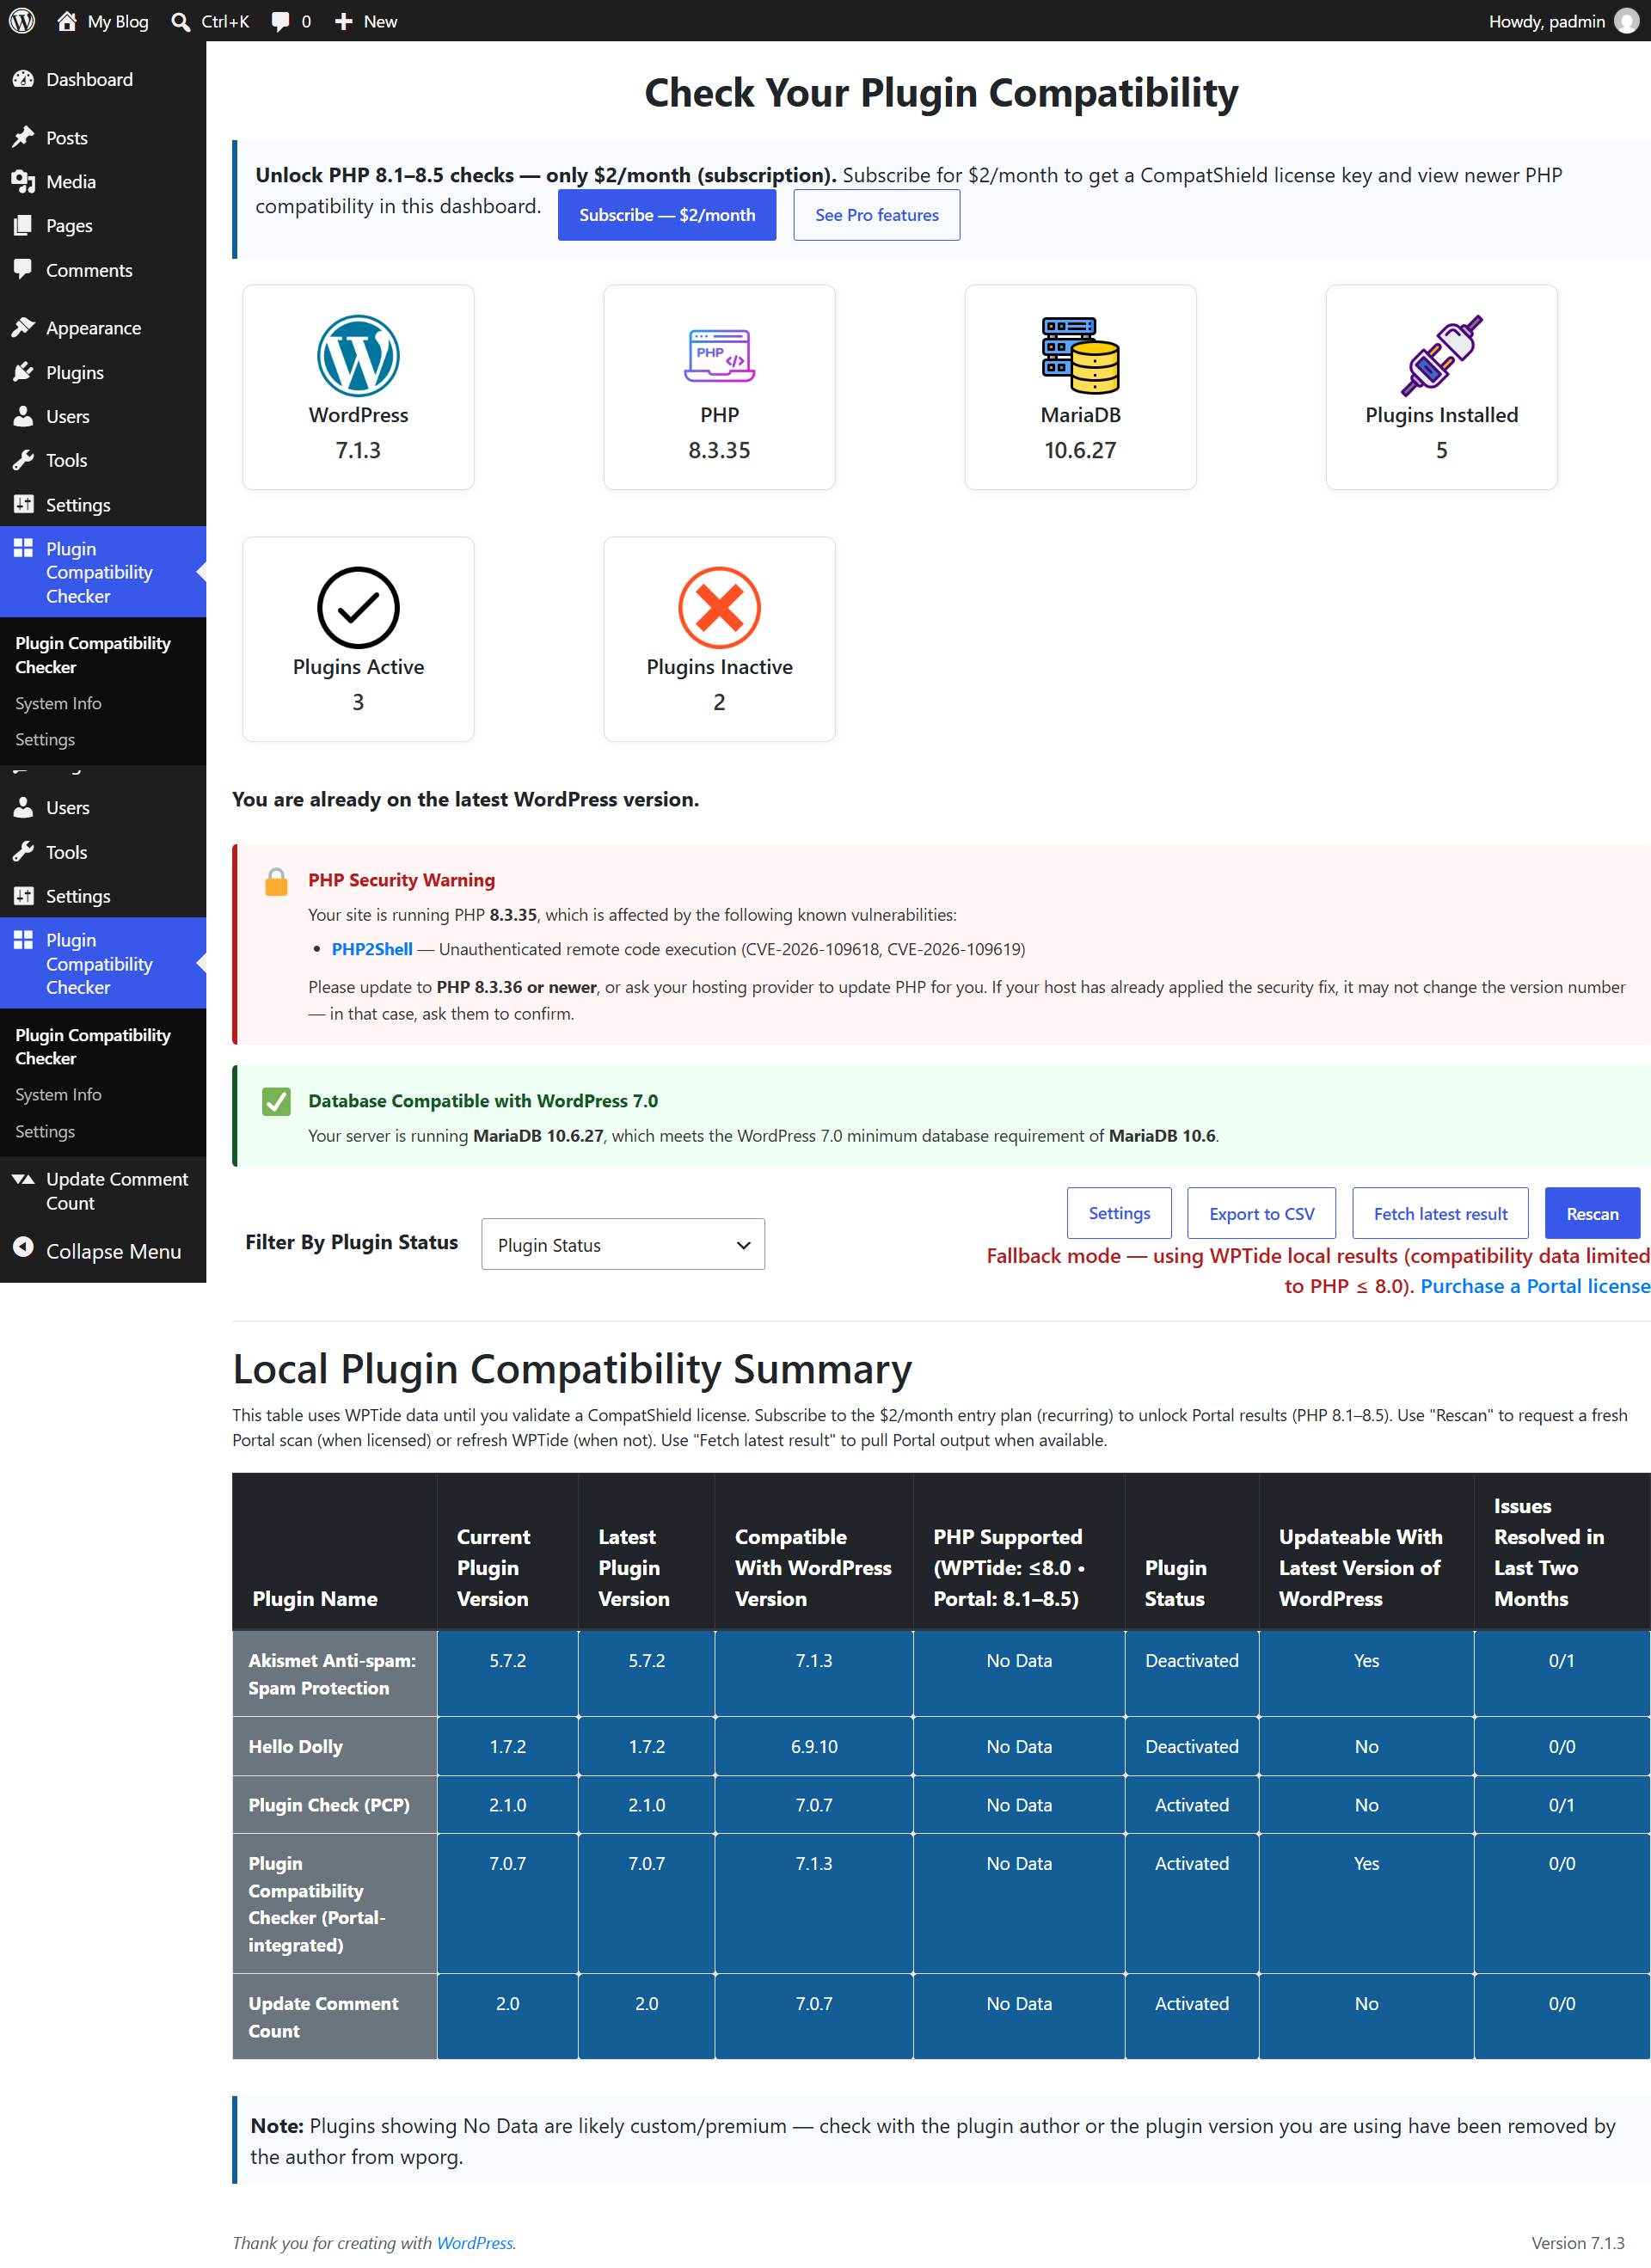Viewport: 1651px width, 2268px height.
Task: Click the Howdy, padmin greeting
Action: point(1546,21)
